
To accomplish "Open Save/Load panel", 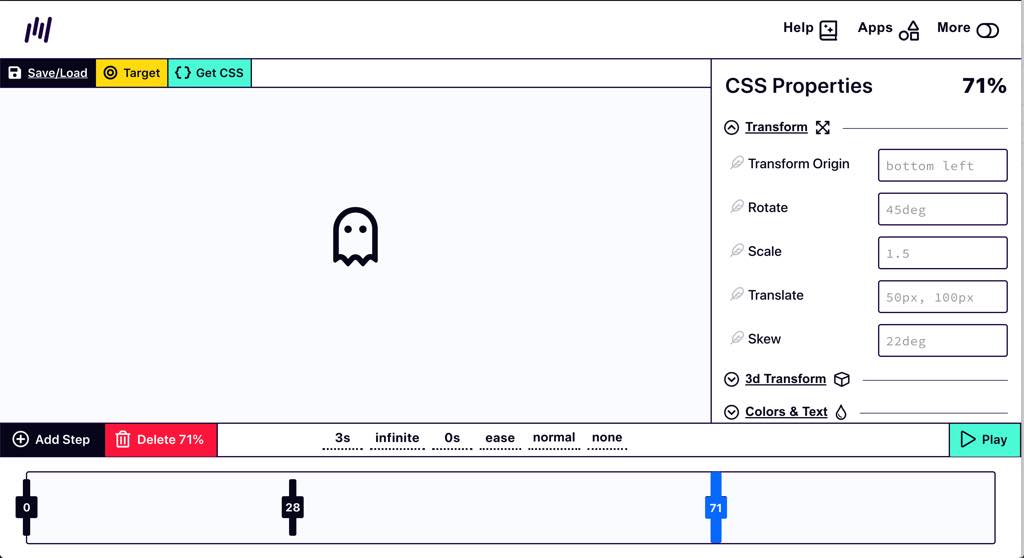I will (48, 73).
